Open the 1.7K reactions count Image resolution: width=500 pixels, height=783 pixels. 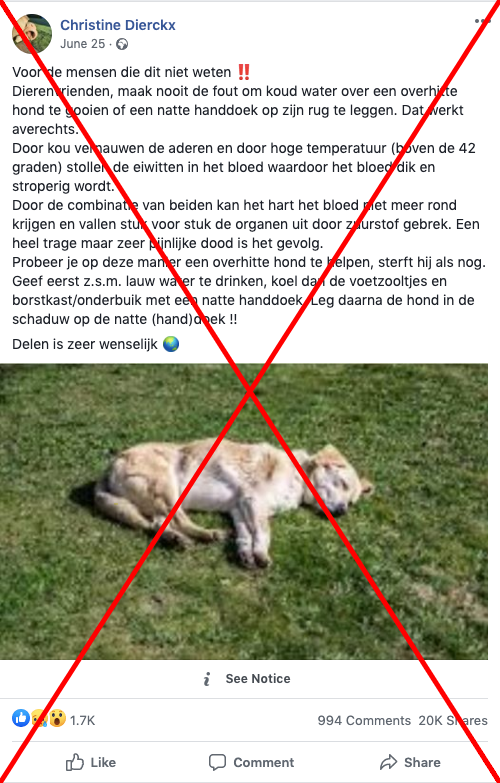pyautogui.click(x=82, y=721)
